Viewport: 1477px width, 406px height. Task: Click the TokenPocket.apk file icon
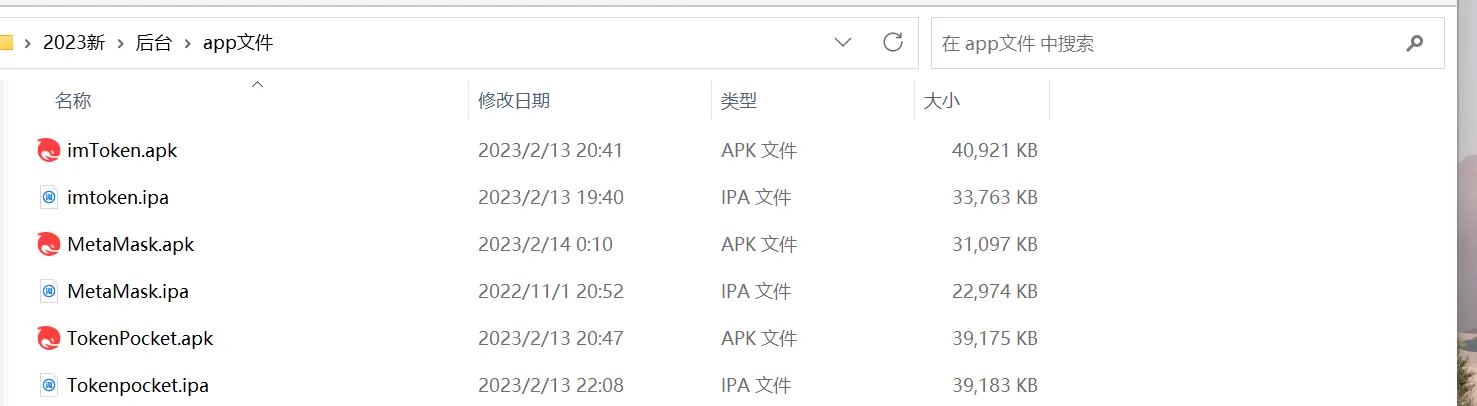pyautogui.click(x=48, y=339)
